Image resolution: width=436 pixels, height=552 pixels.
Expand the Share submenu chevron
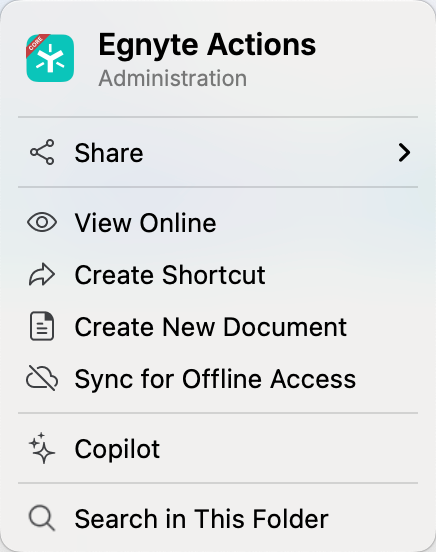(x=404, y=152)
